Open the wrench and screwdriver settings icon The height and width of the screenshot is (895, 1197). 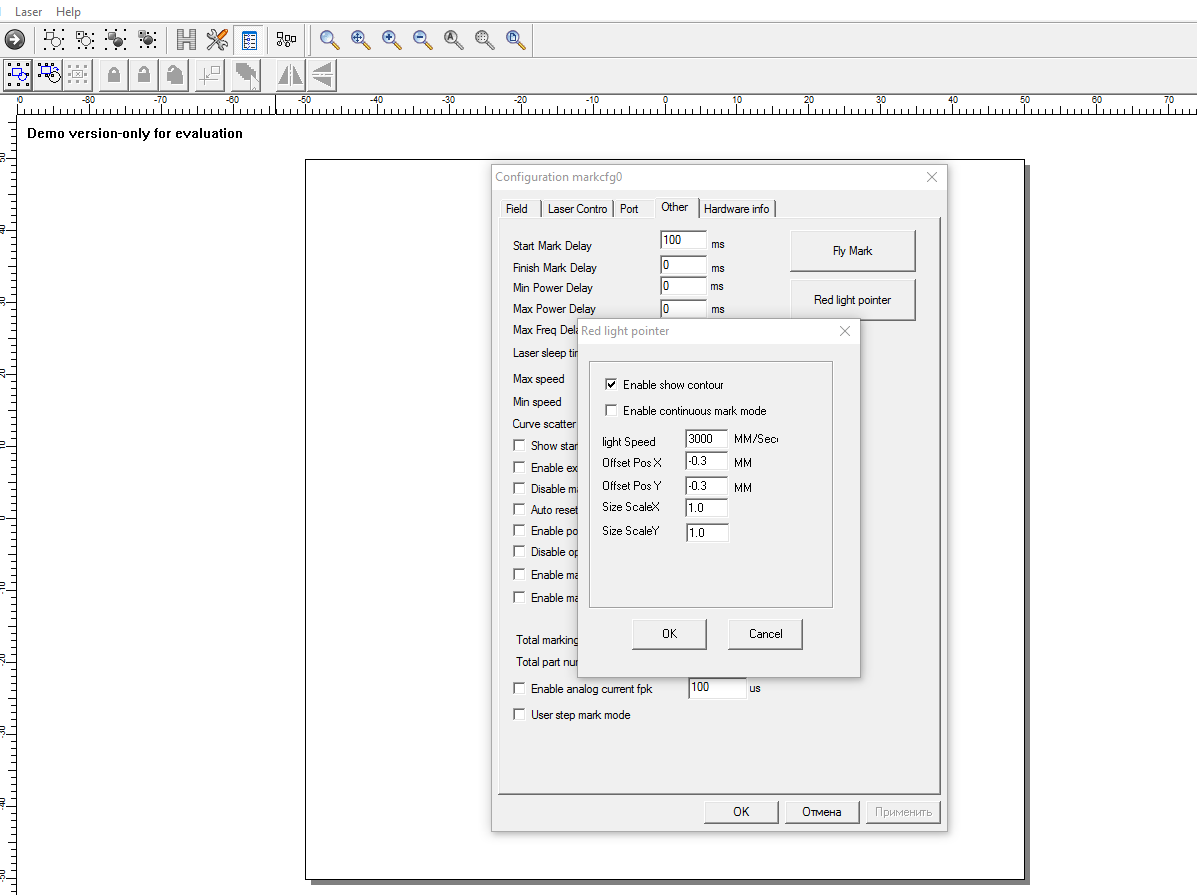(217, 40)
